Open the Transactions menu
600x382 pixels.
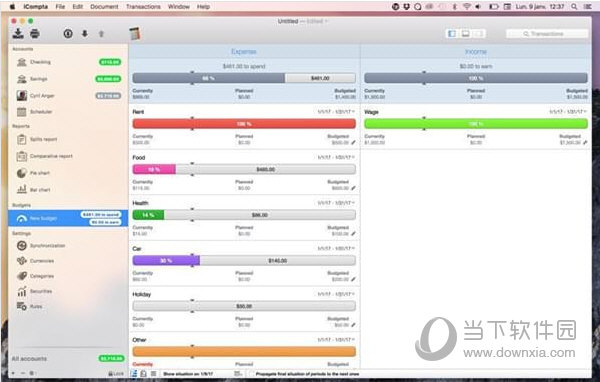(143, 7)
